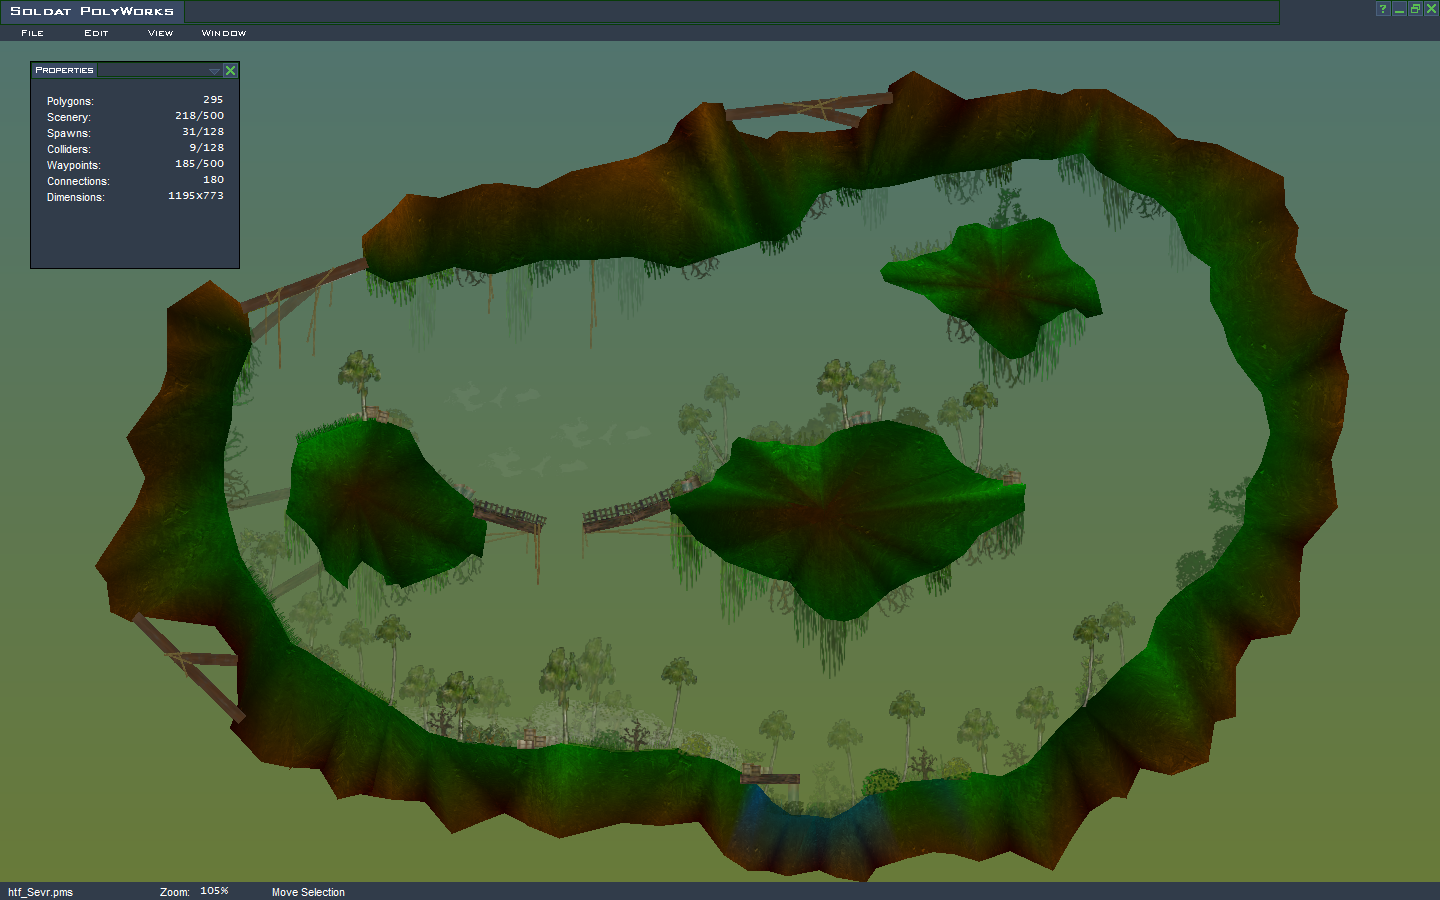This screenshot has width=1440, height=900.
Task: Click the Properties panel title tab
Action: coord(64,70)
